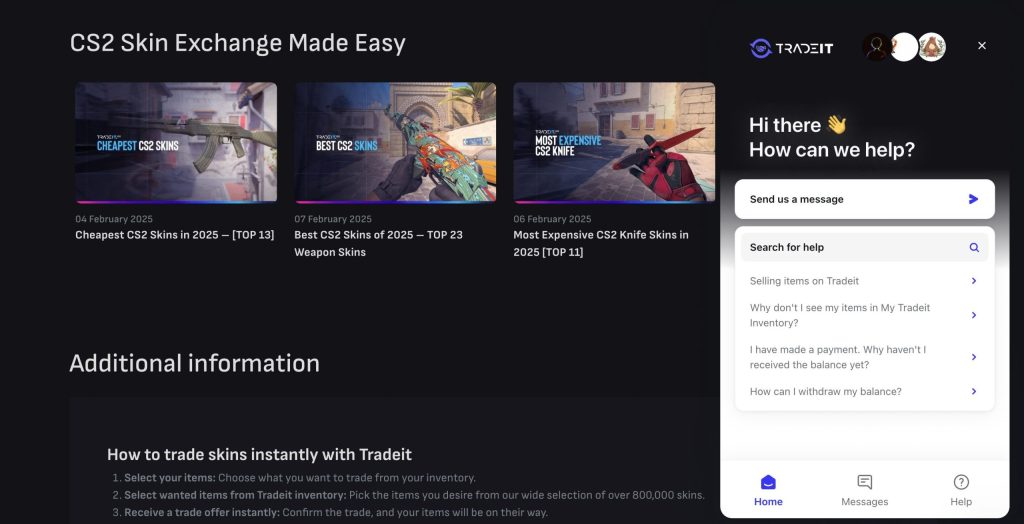The height and width of the screenshot is (524, 1024).
Task: Open Most Expensive CS2 Knife thumbnail
Action: (614, 143)
